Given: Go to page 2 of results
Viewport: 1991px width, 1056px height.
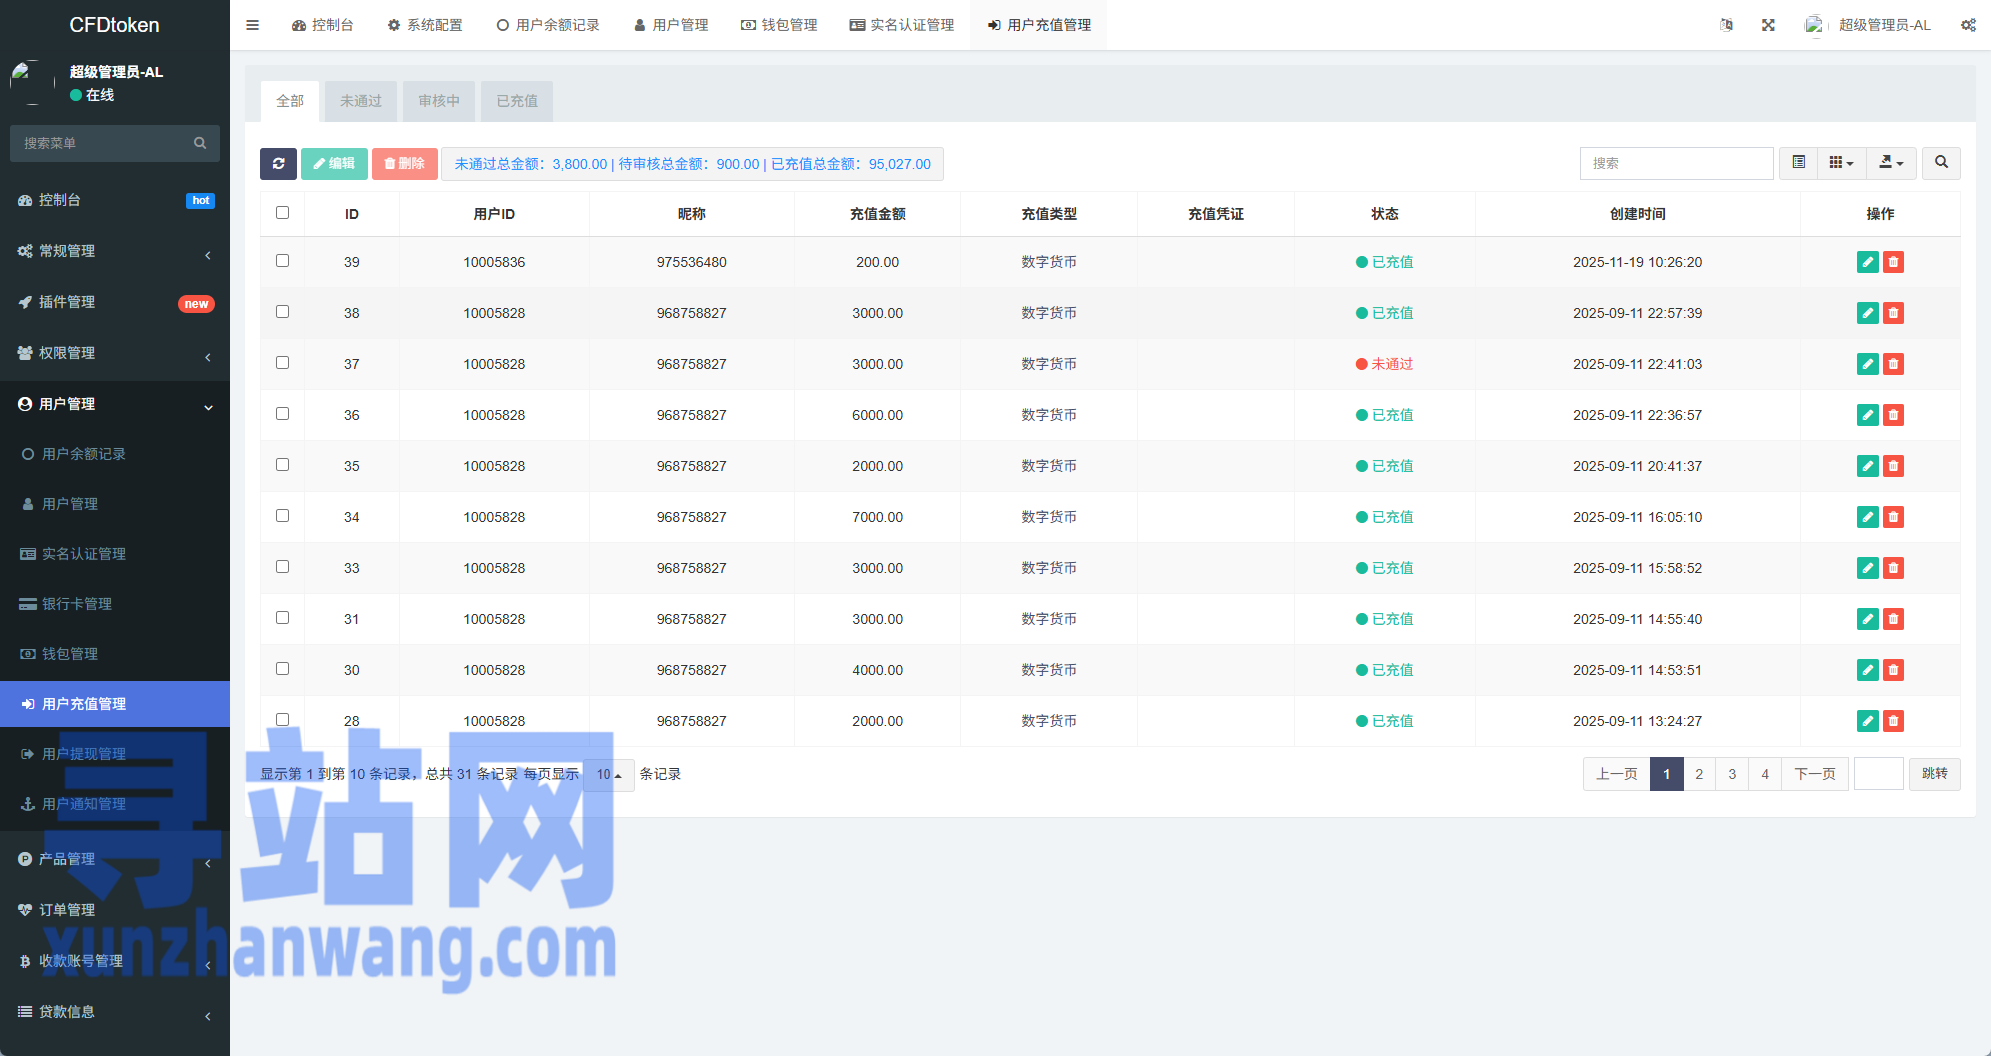Looking at the screenshot, I should coord(1699,774).
